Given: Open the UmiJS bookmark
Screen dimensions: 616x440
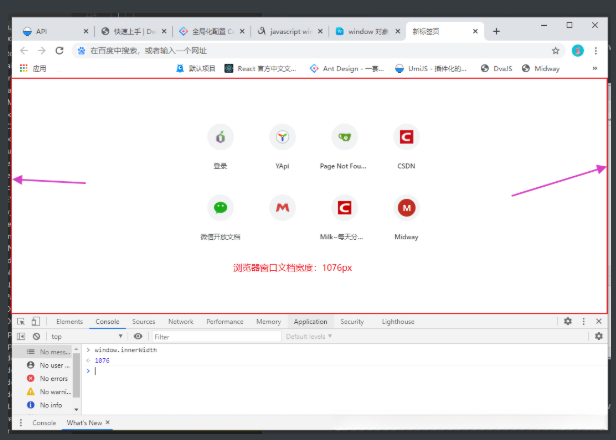Looking at the screenshot, I should (431, 68).
